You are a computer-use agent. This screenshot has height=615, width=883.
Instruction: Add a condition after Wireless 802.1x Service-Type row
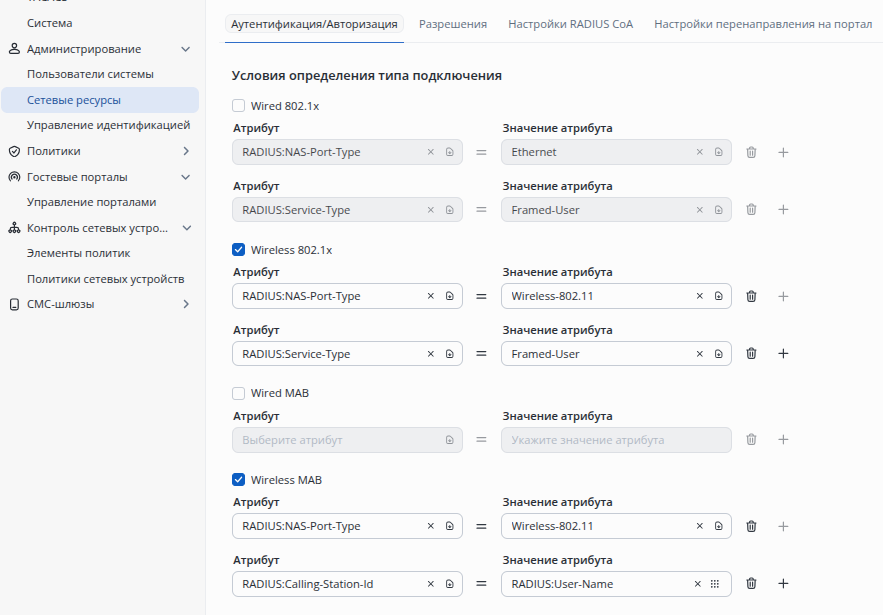pos(783,354)
